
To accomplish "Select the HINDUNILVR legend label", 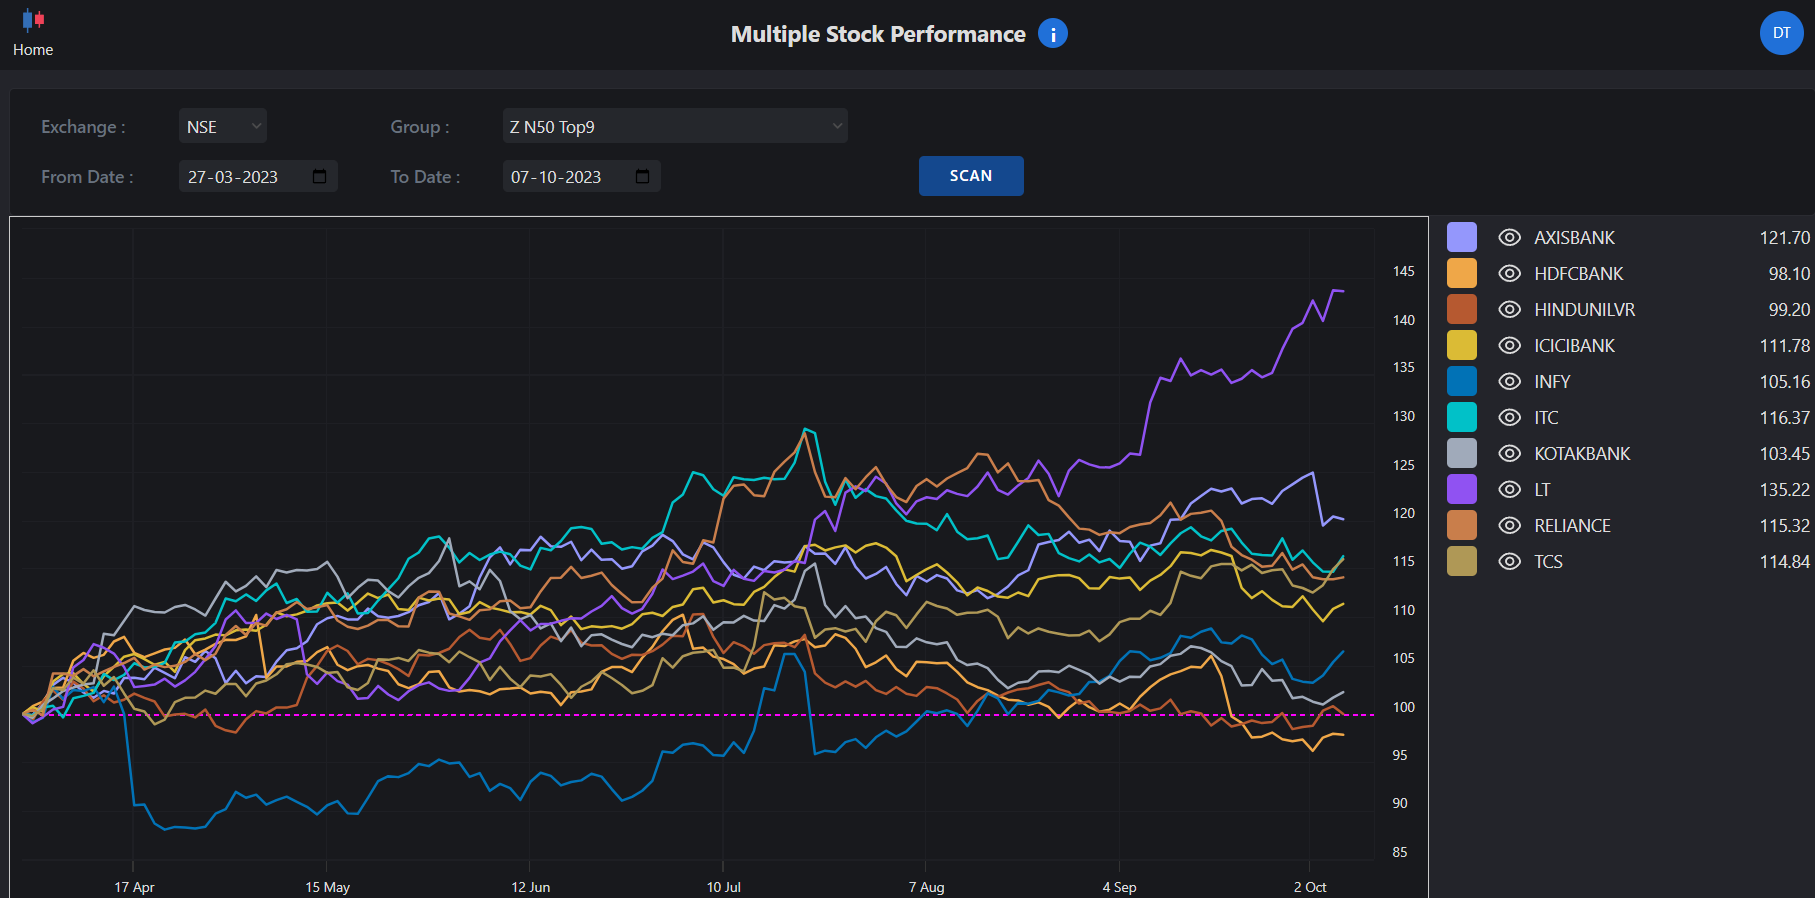I will pyautogui.click(x=1585, y=310).
